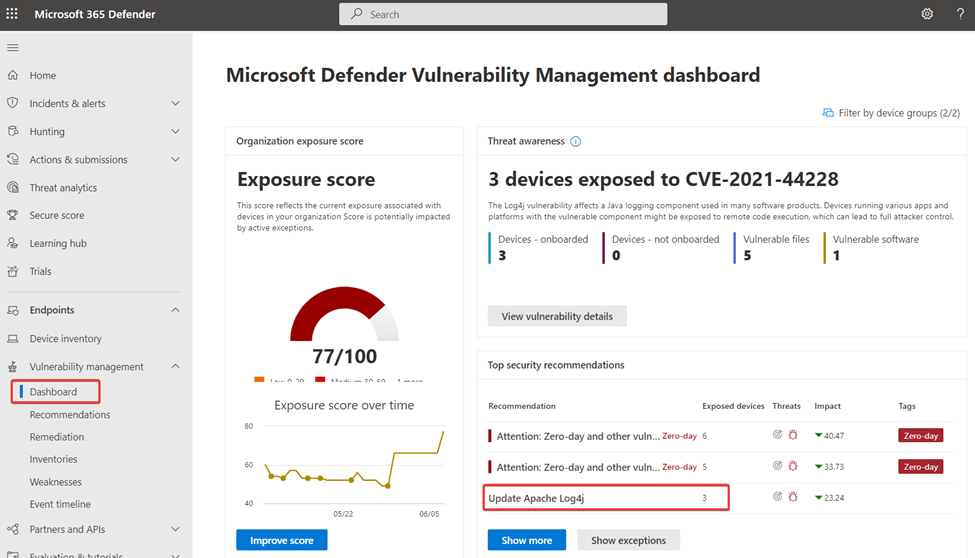Expand the Partners and APIs chevron
975x558 pixels.
[x=175, y=529]
